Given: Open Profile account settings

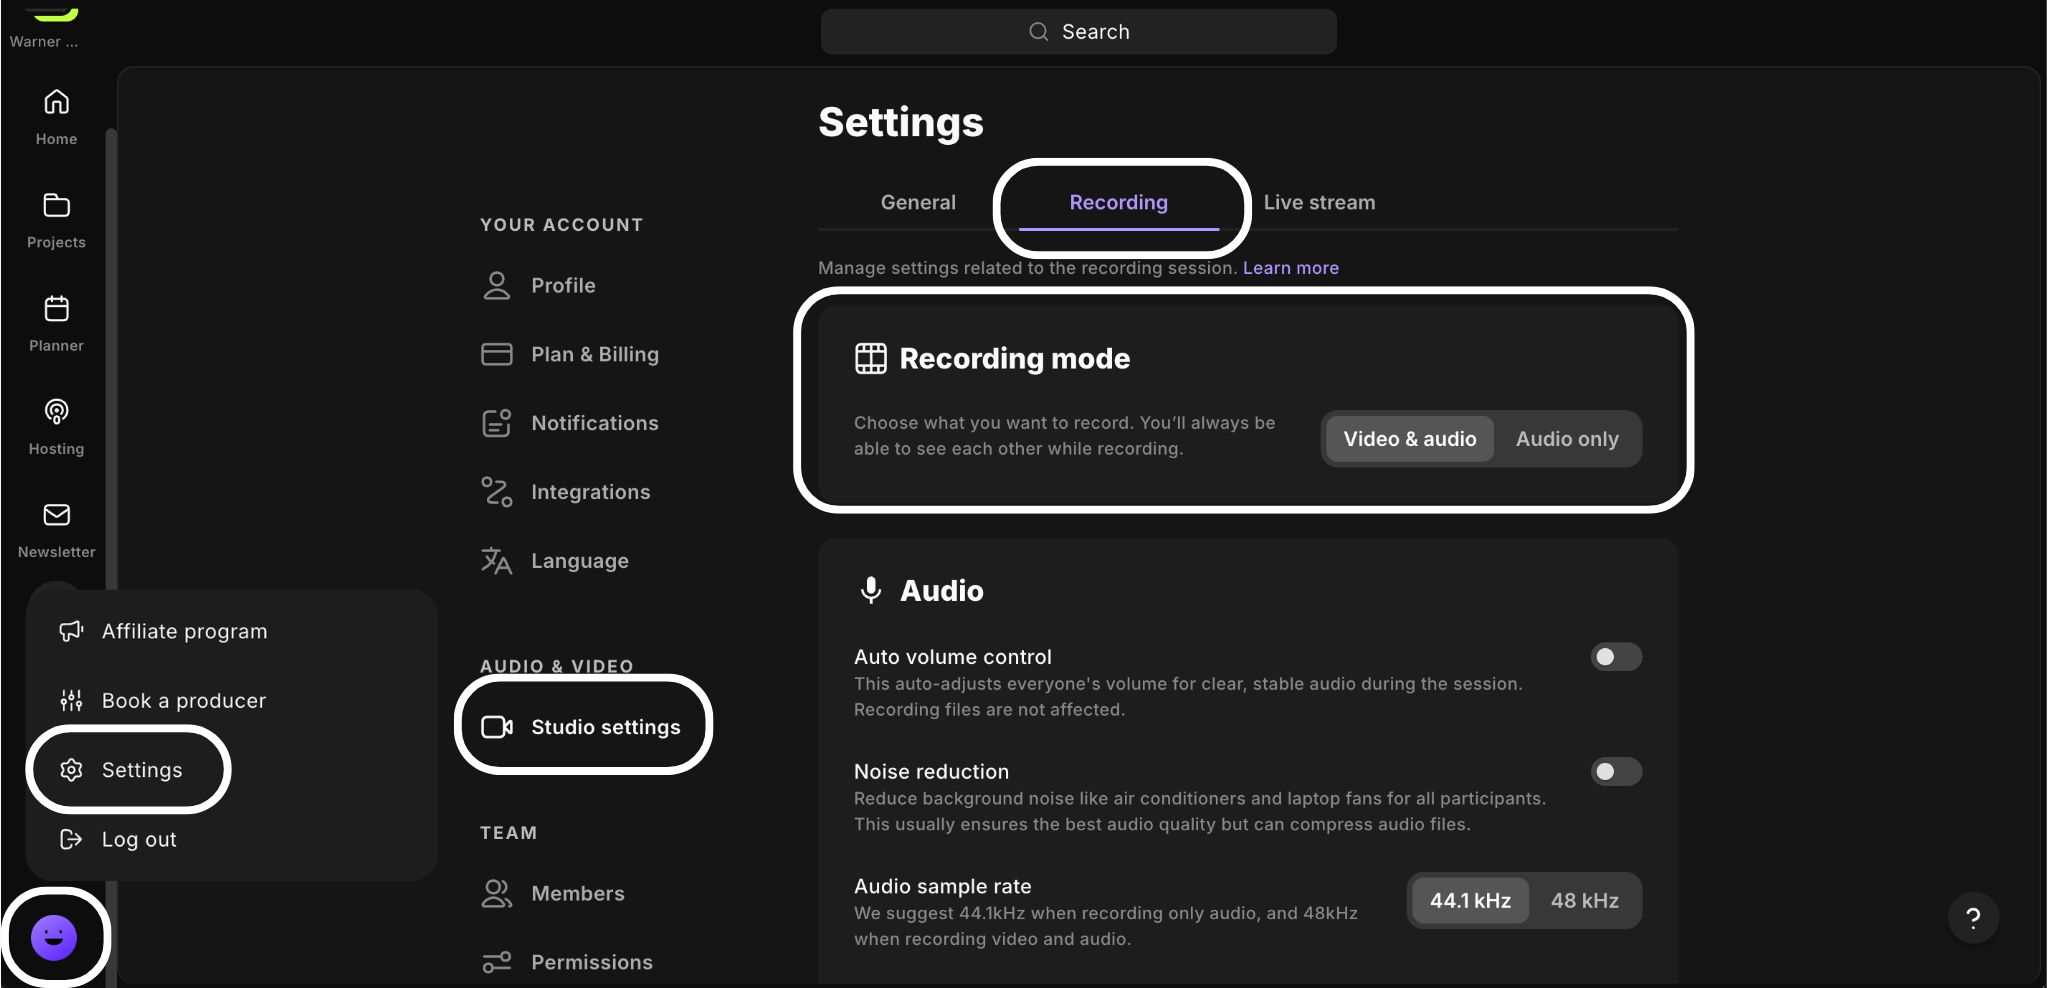Looking at the screenshot, I should pos(563,285).
